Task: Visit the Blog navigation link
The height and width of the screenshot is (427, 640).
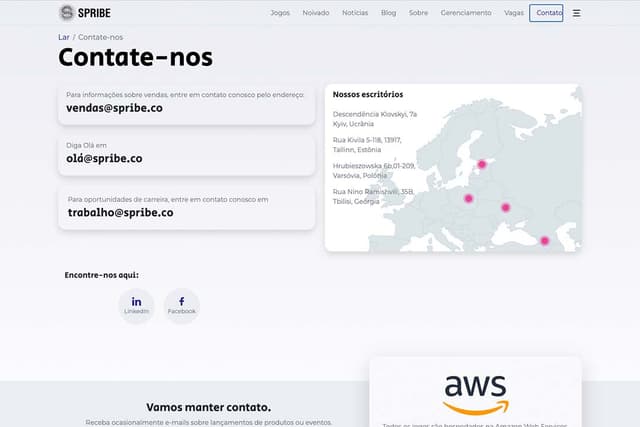Action: [x=389, y=13]
